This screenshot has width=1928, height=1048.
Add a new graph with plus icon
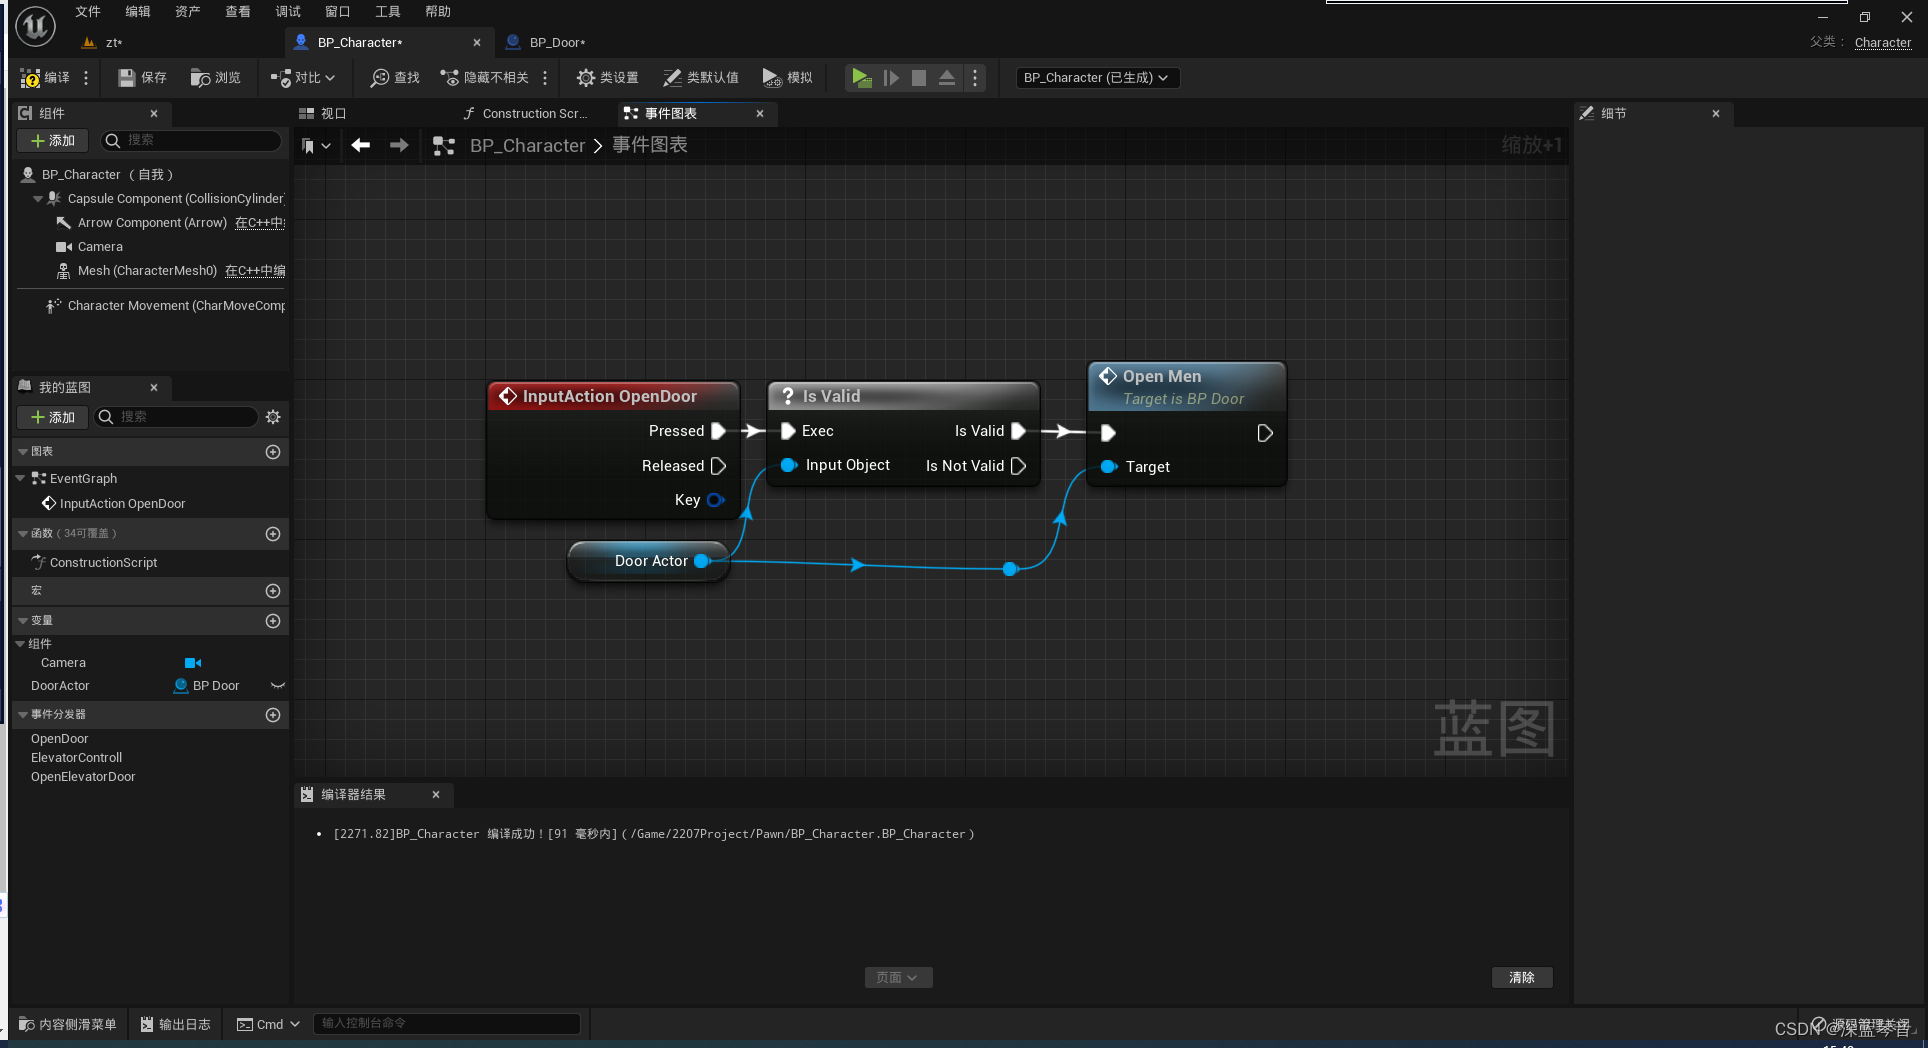(x=272, y=452)
